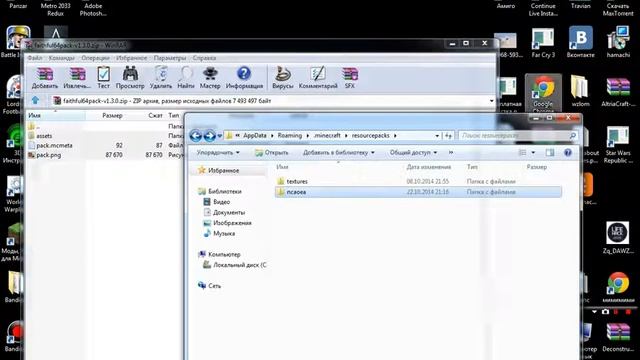Open the Общий доступ dropdown
Image resolution: width=640 pixels, height=360 pixels.
[x=413, y=153]
